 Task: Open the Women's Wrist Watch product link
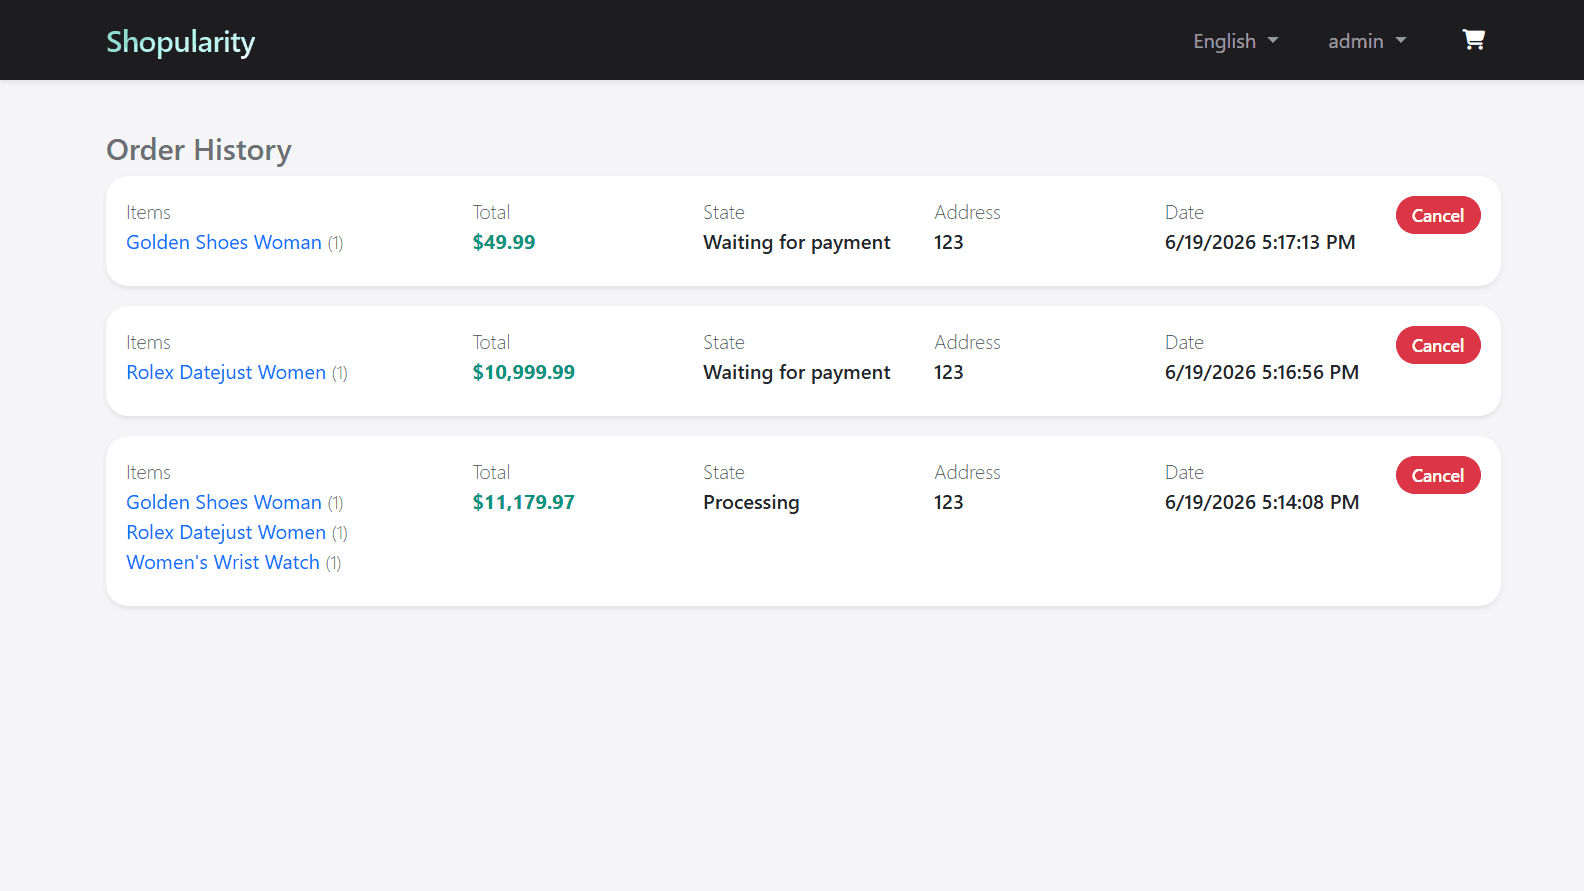pos(223,562)
